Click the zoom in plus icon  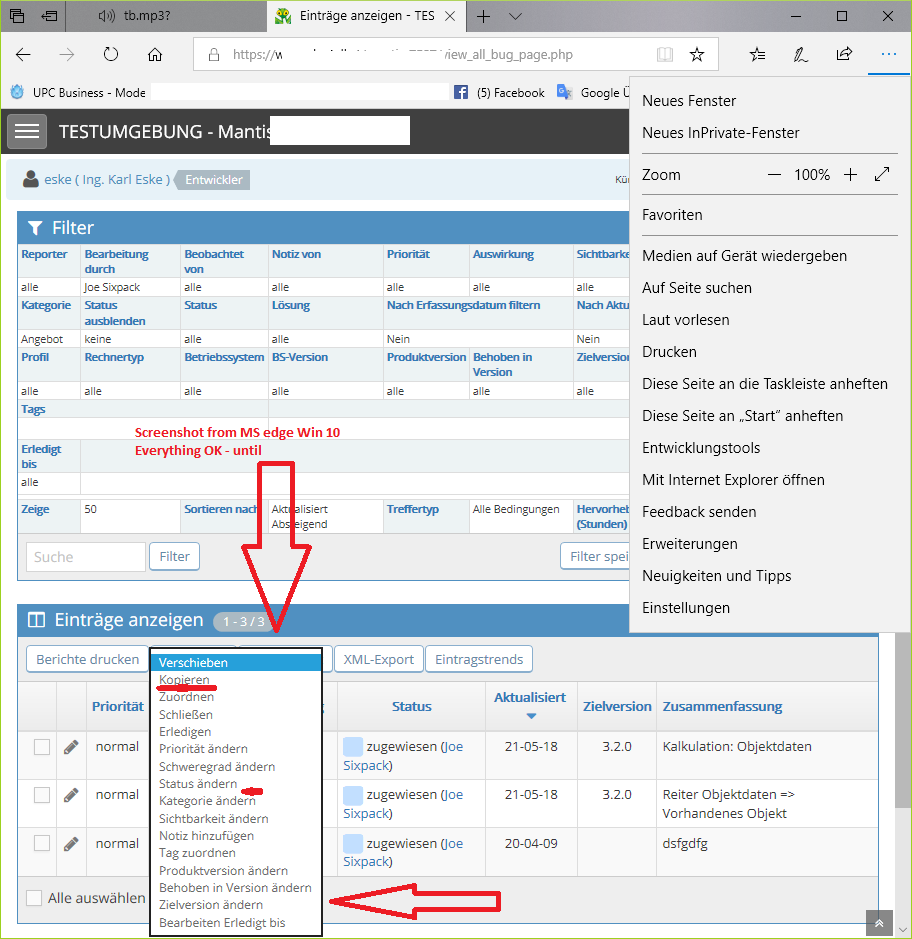pos(850,175)
